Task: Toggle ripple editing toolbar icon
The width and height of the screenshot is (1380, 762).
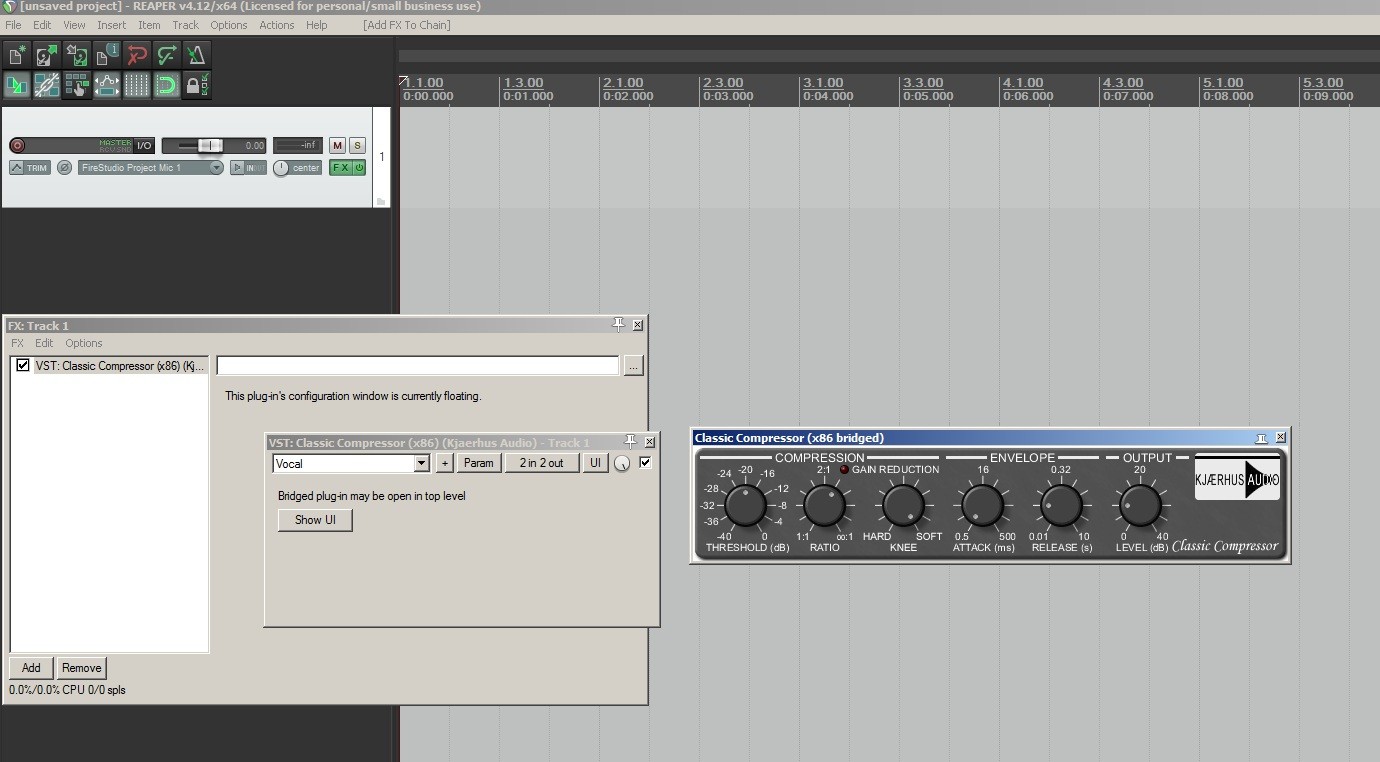Action: tap(77, 85)
